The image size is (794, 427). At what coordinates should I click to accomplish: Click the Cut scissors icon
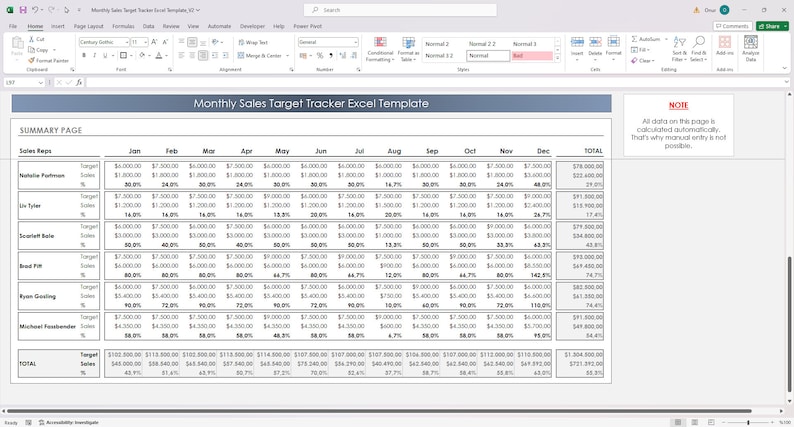[x=31, y=39]
